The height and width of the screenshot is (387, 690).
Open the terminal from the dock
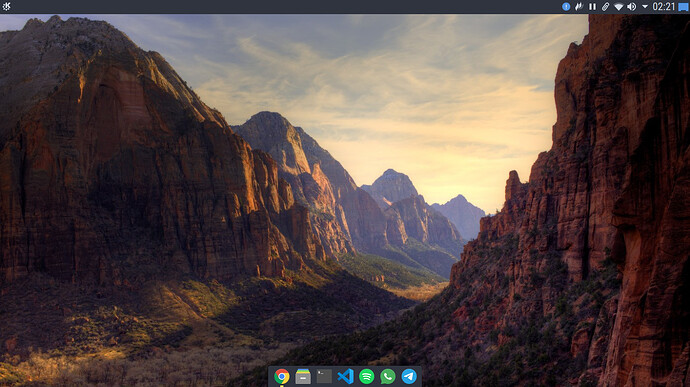(324, 376)
